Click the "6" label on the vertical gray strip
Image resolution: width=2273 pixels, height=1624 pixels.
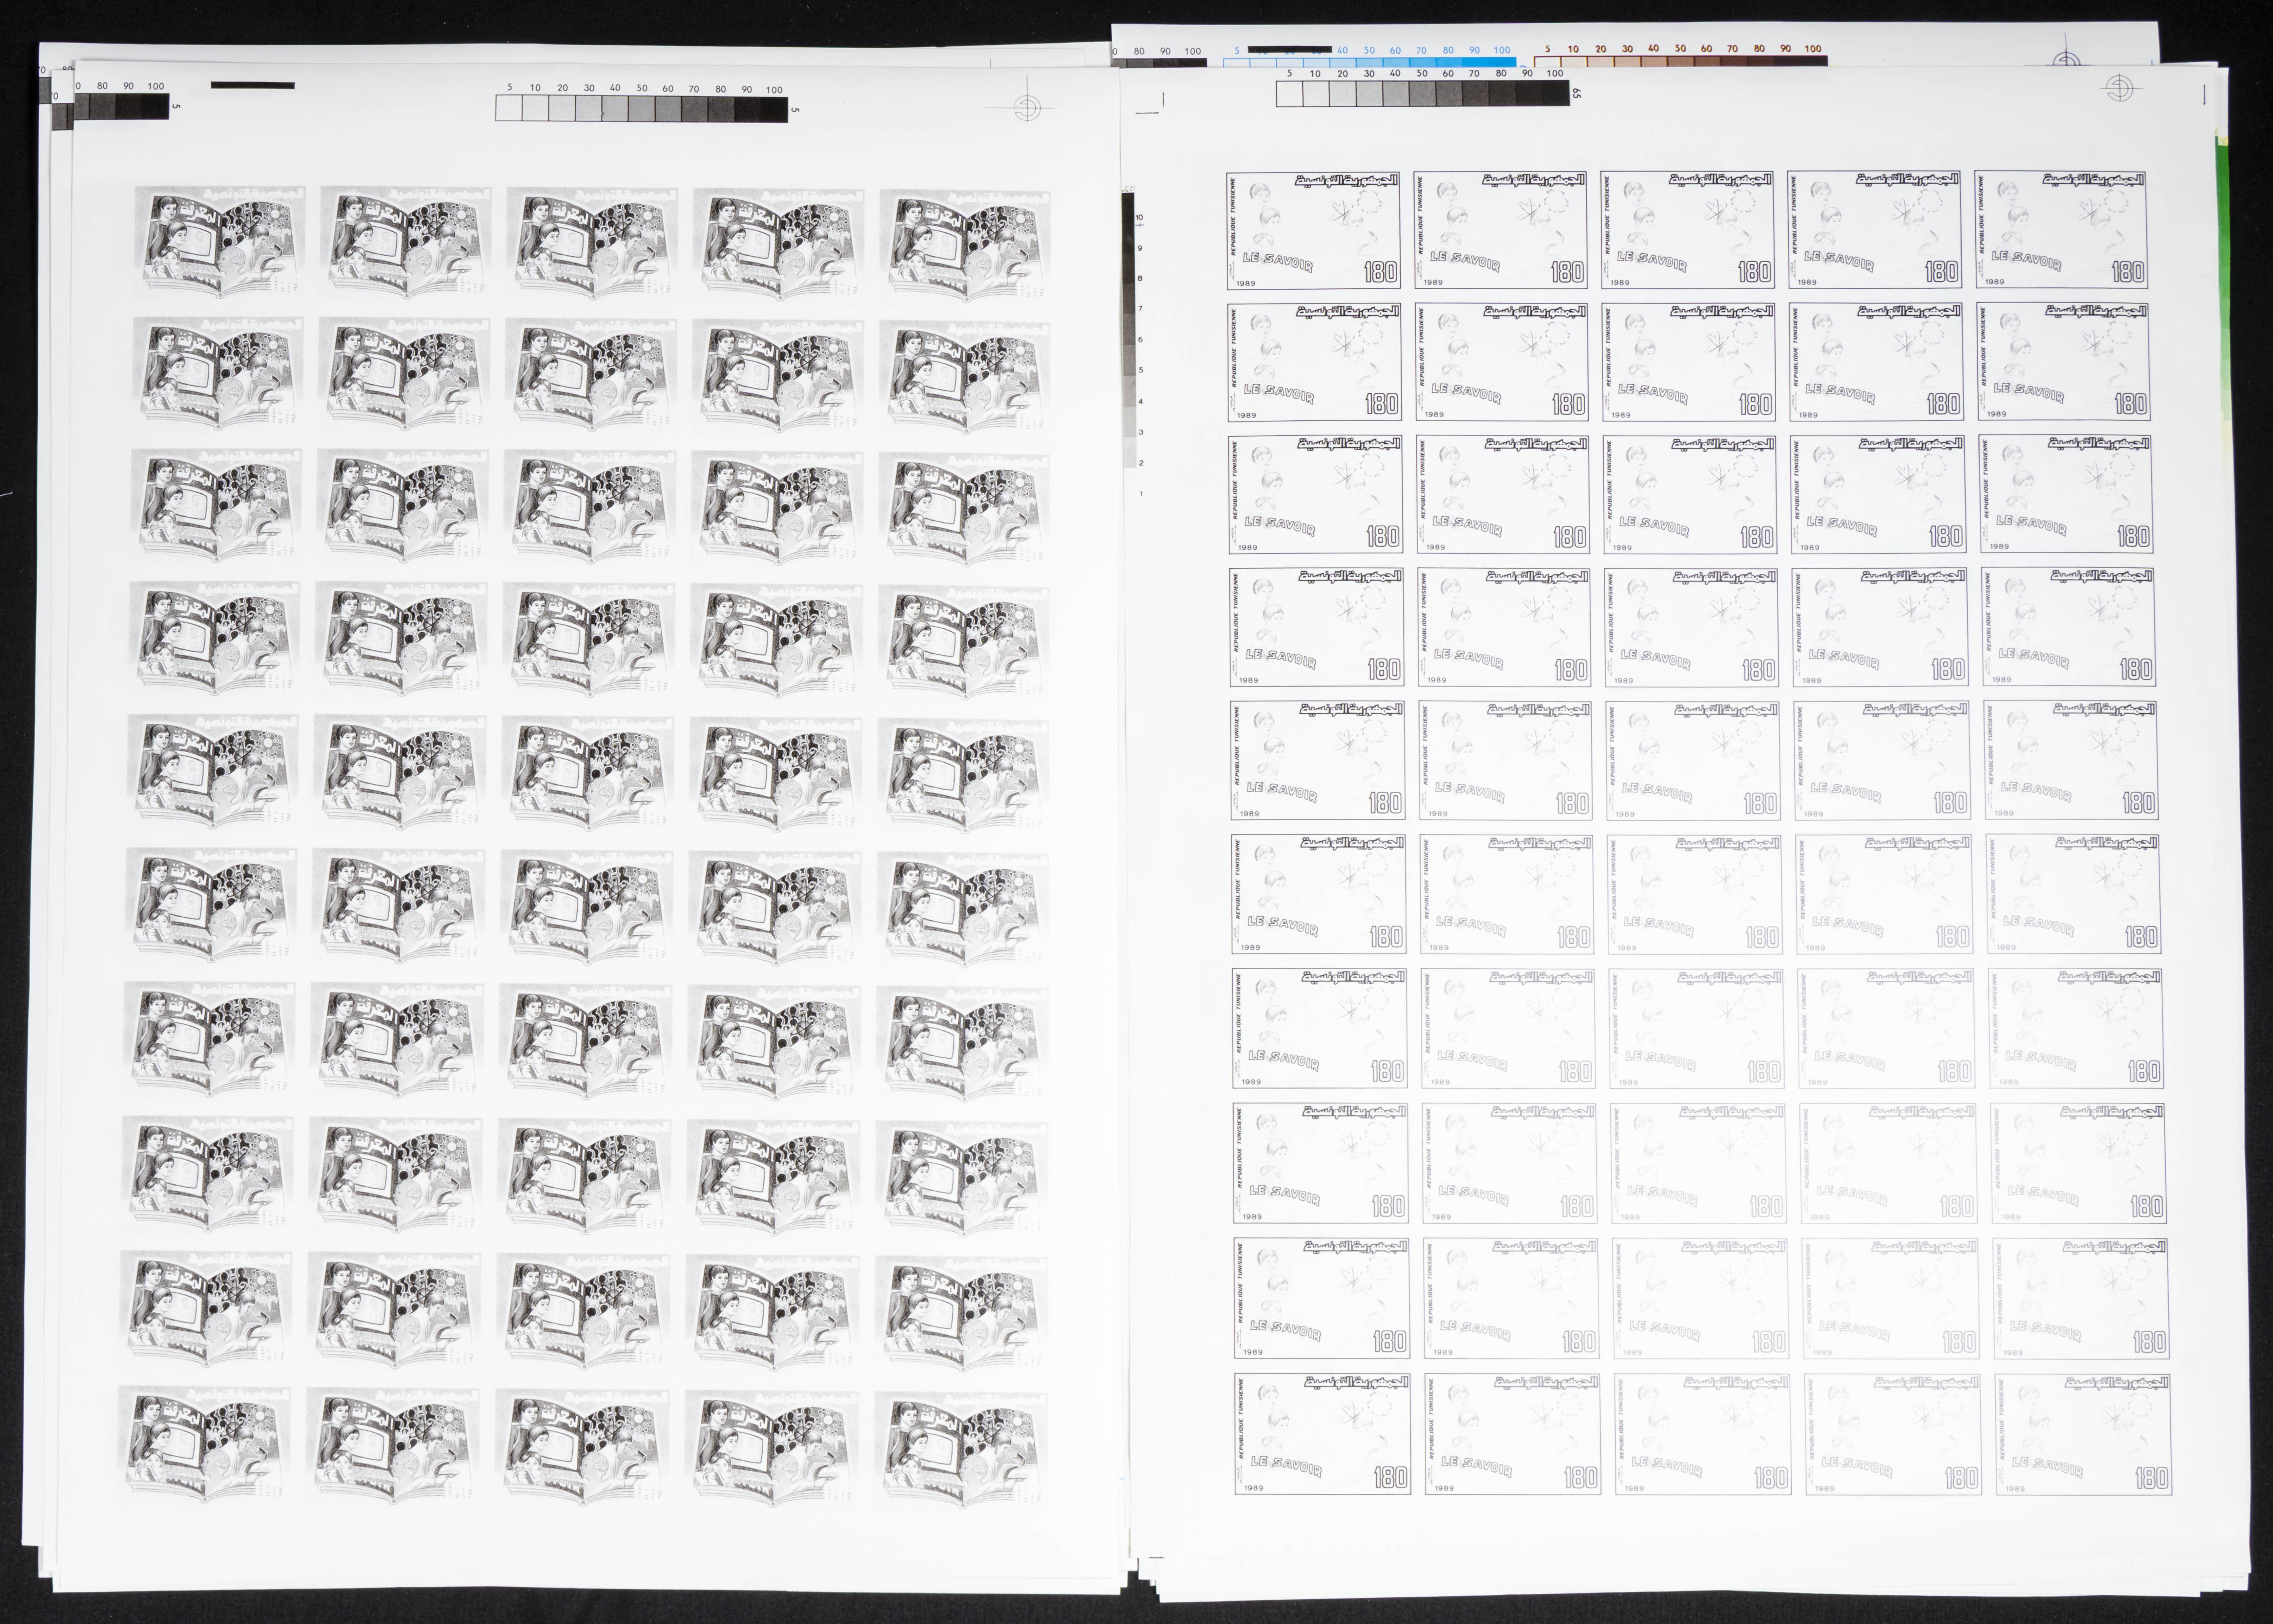coord(1140,340)
